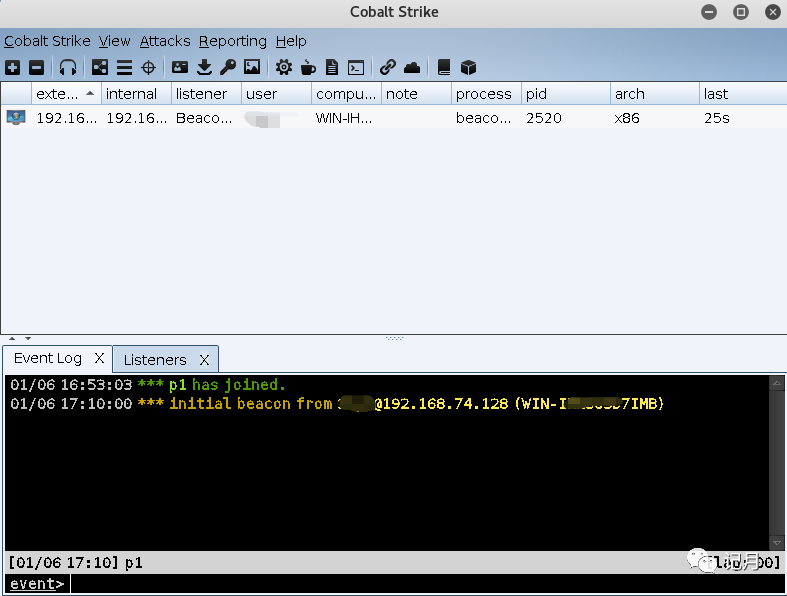Sort by the process column header
Image resolution: width=787 pixels, height=596 pixels.
point(486,94)
